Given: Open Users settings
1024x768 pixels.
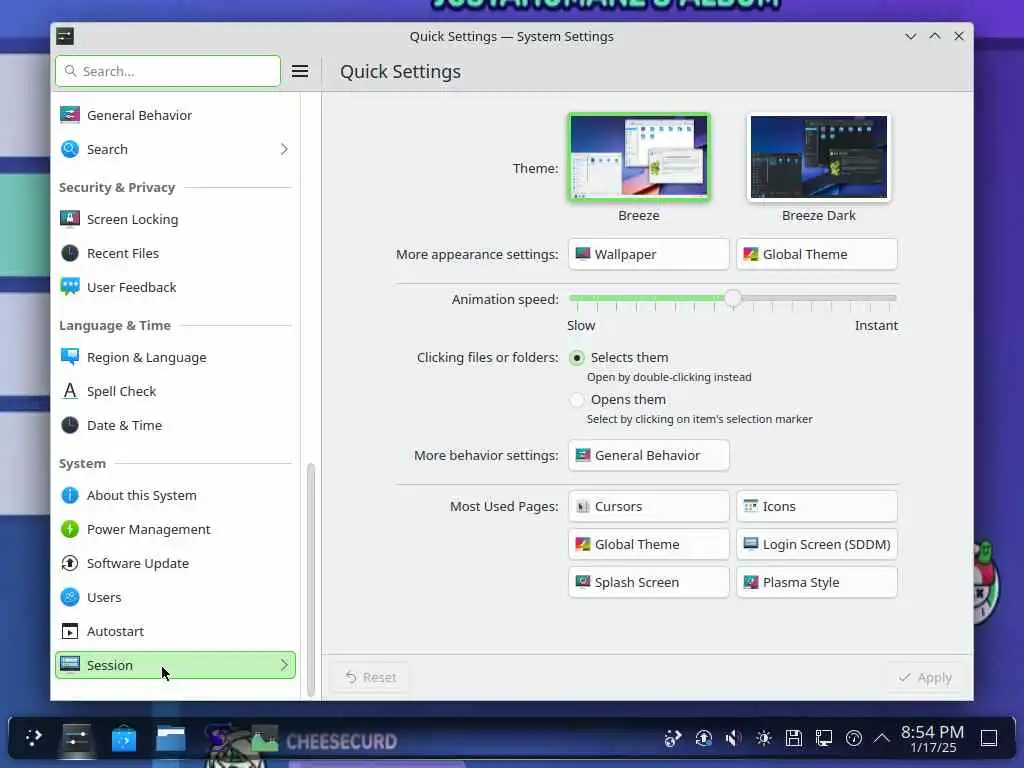Looking at the screenshot, I should click(x=175, y=597).
